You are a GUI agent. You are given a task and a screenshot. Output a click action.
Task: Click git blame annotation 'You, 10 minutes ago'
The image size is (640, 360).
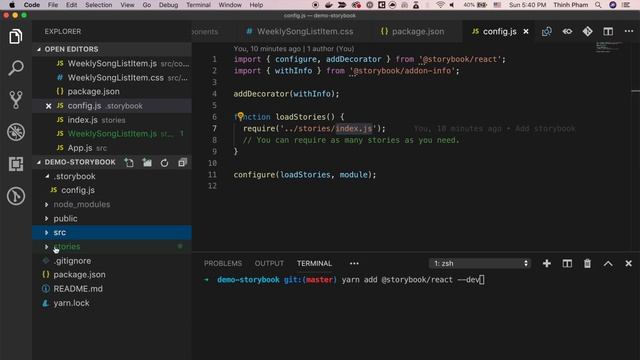[x=267, y=49]
